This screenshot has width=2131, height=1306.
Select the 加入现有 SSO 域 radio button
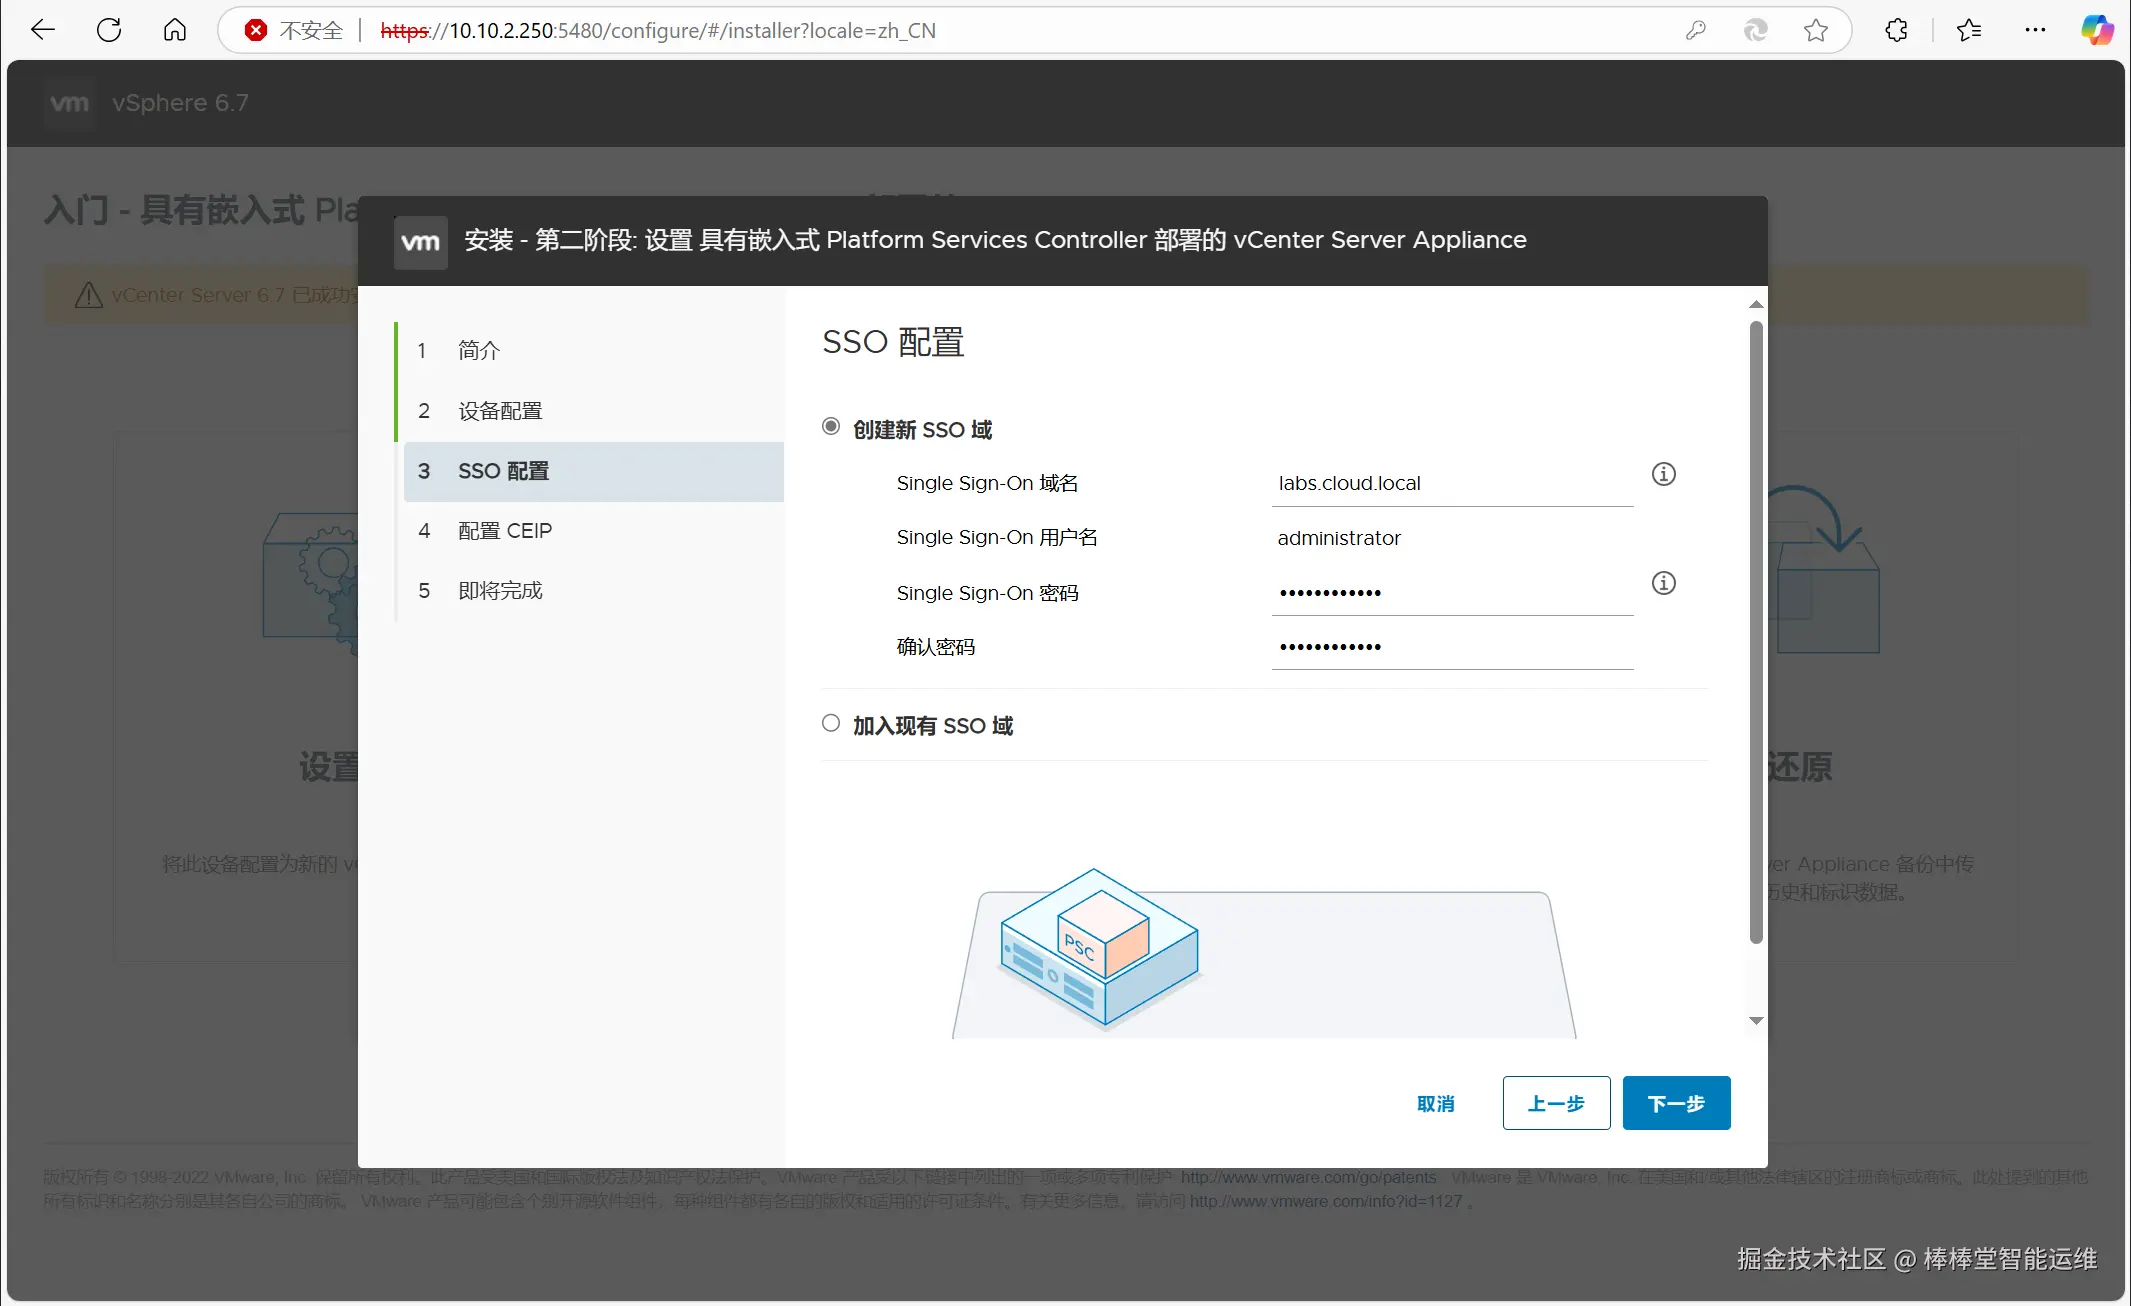pyautogui.click(x=831, y=723)
